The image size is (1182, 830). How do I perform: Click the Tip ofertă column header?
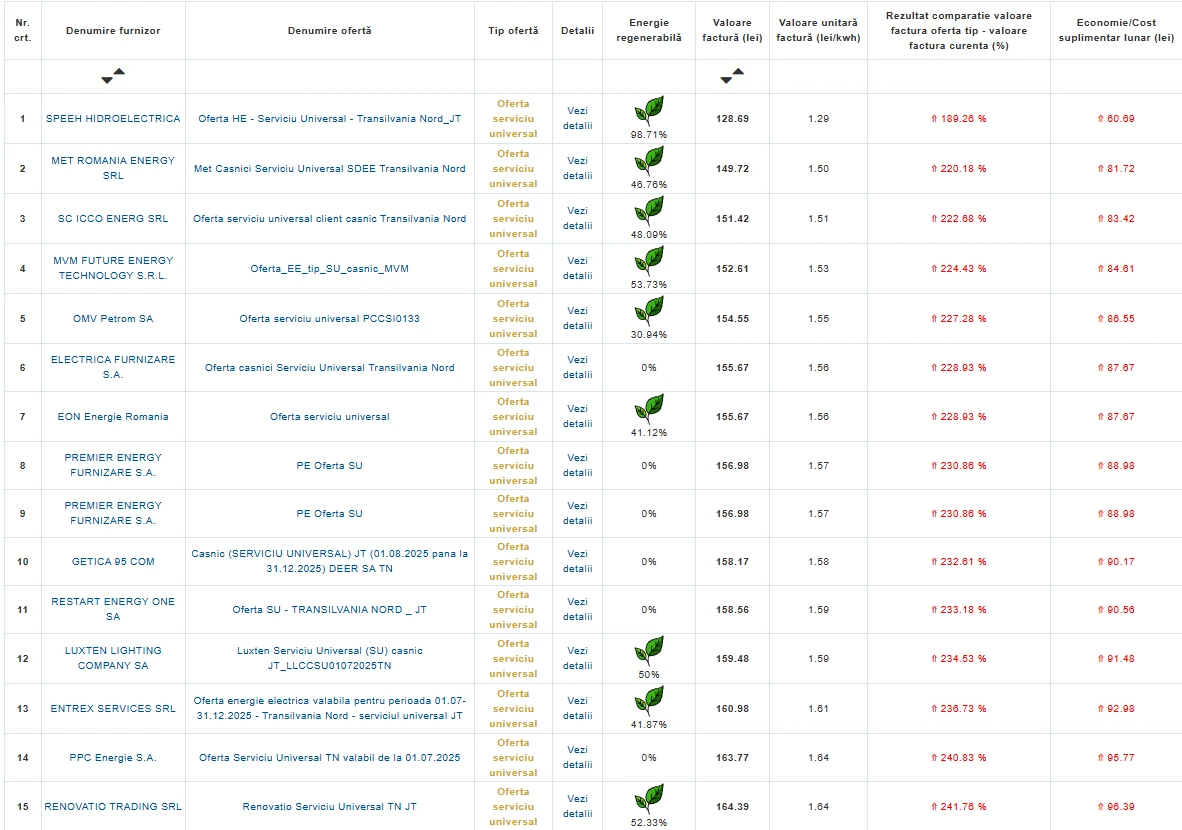(x=513, y=30)
